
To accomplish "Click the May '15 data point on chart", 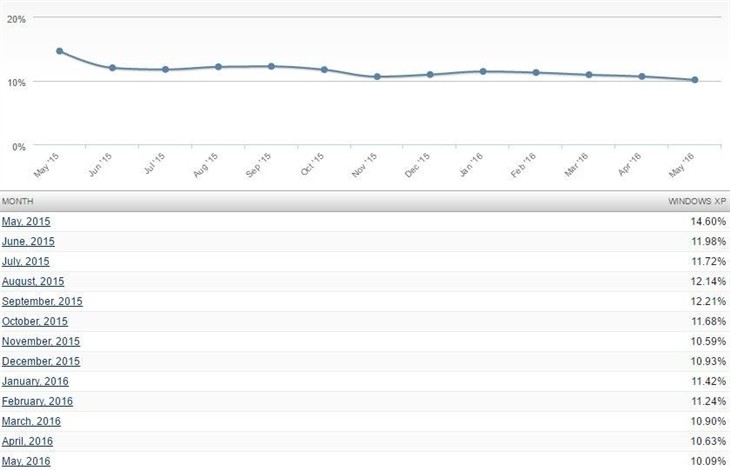I will coord(60,51).
